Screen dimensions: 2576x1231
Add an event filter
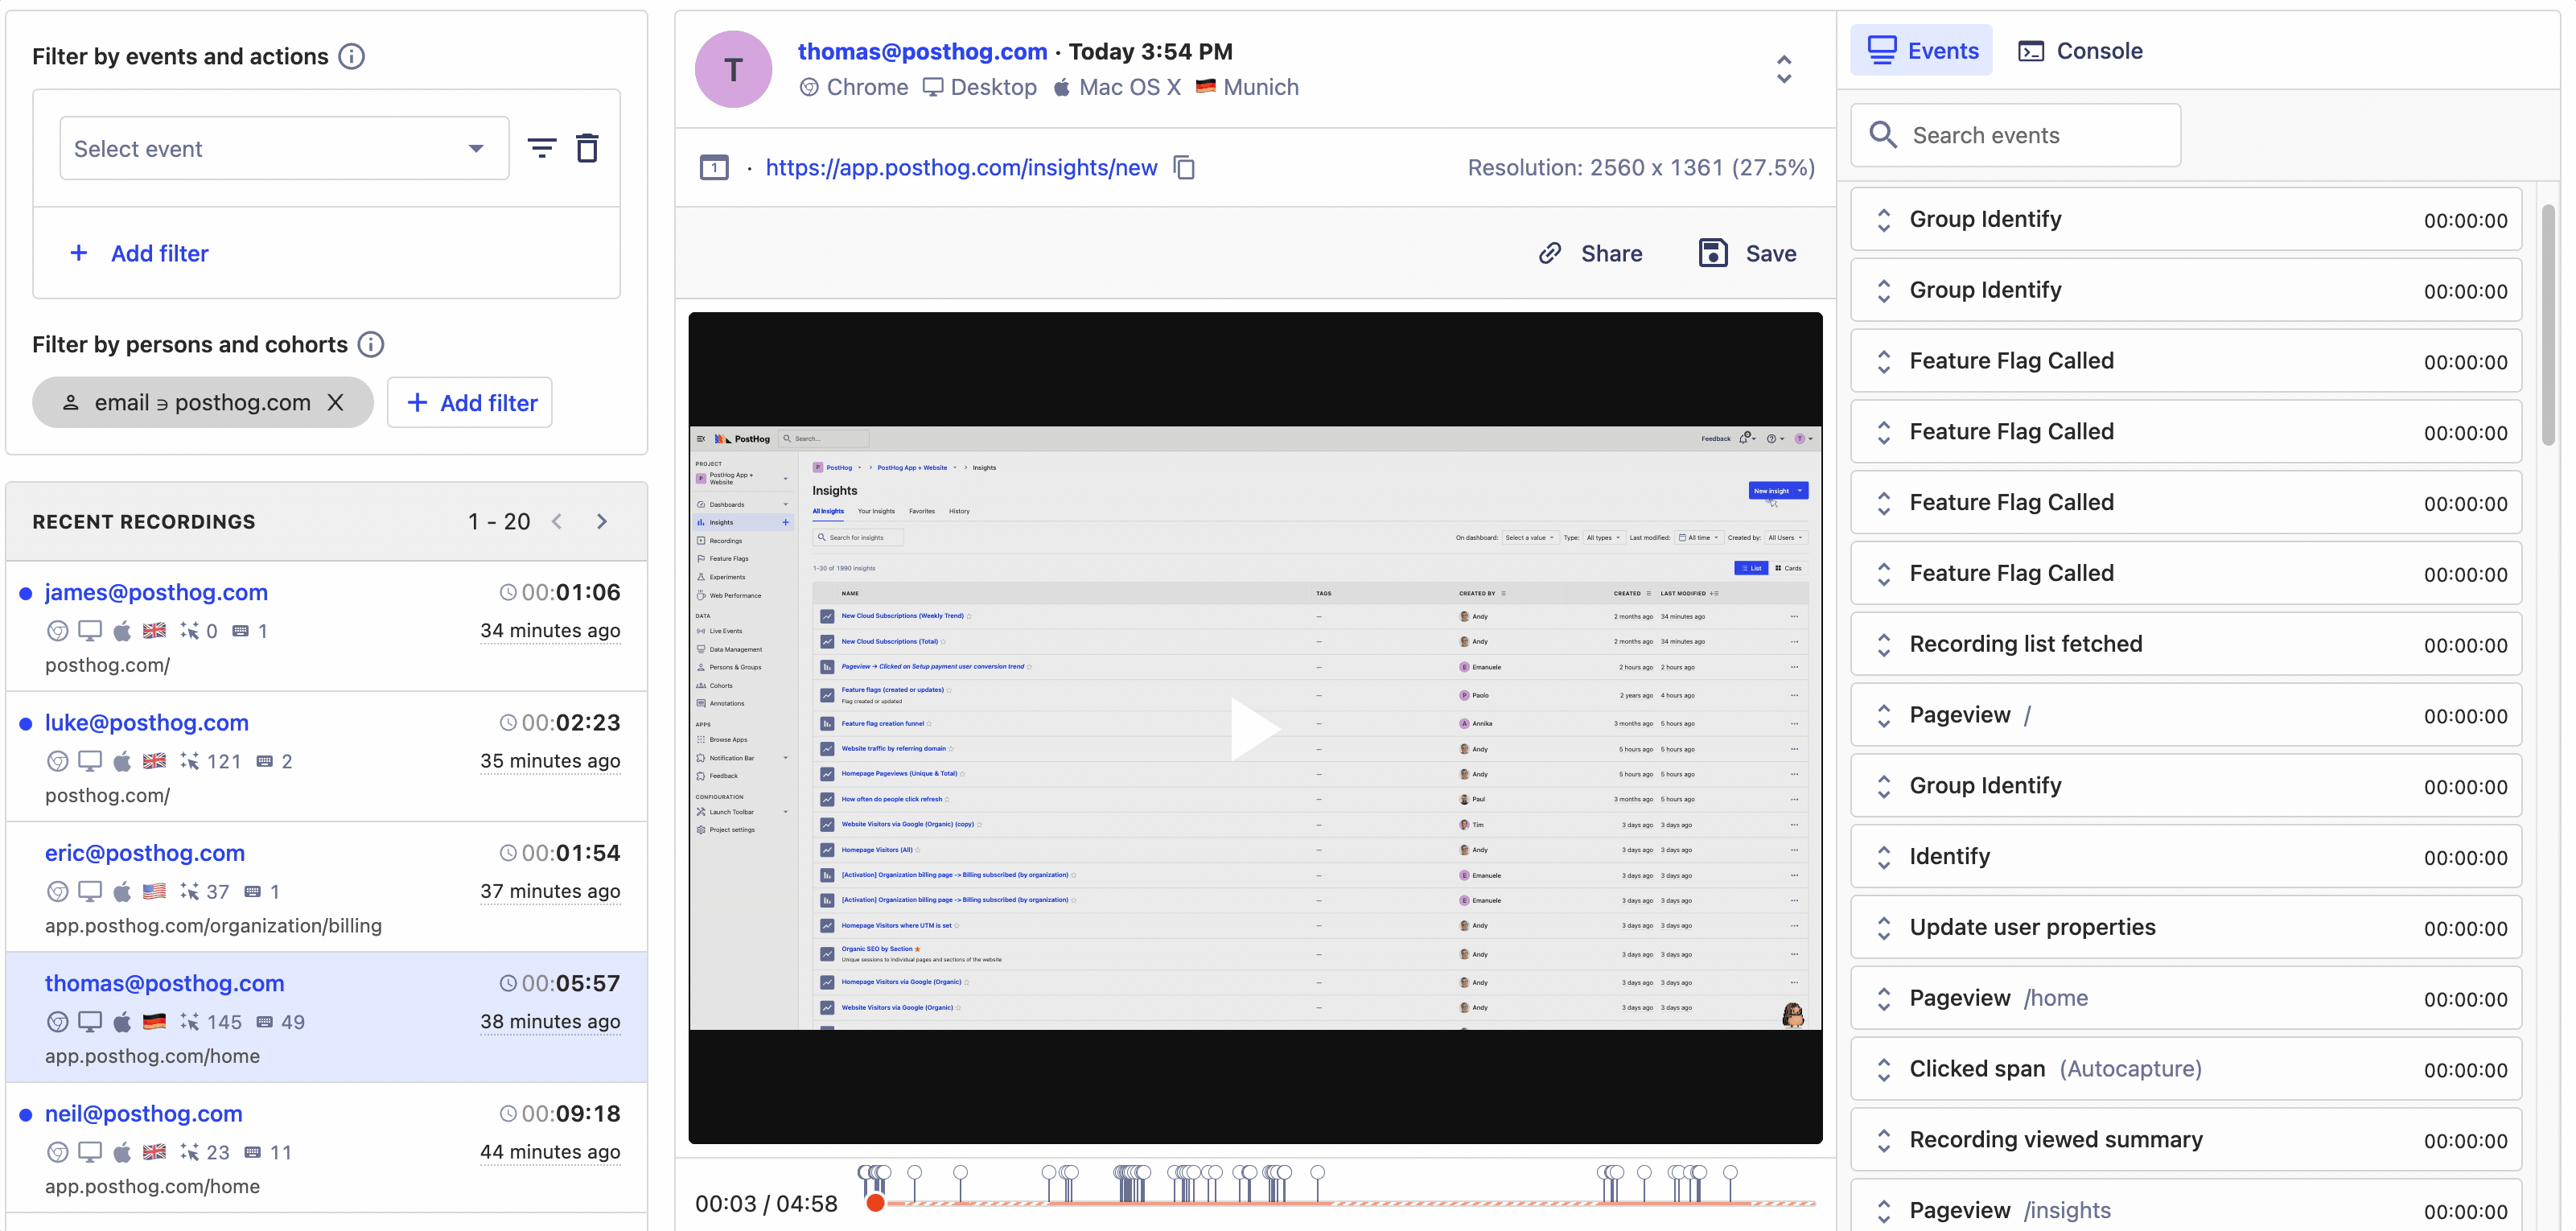pos(139,253)
